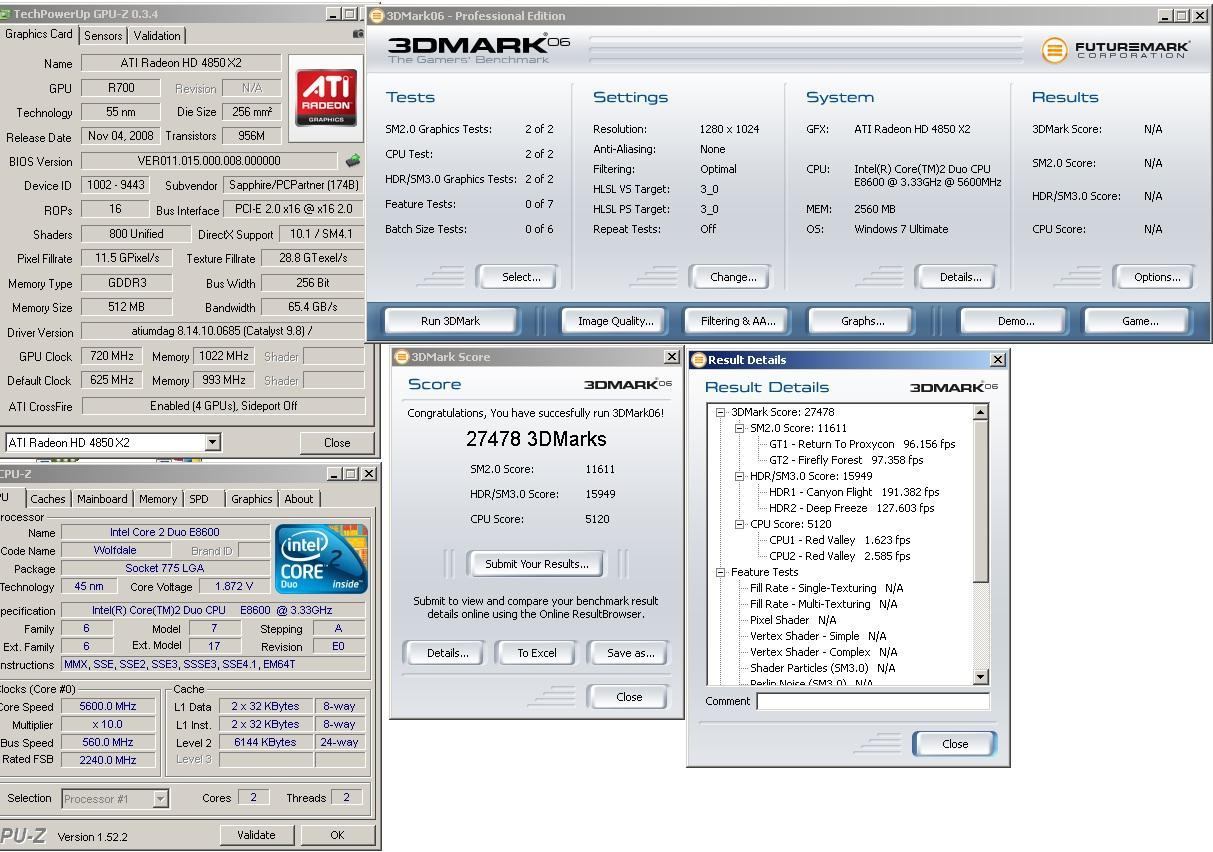Close Result Details using the title bar X
Viewport: 1213px width, 852px height.
[x=997, y=360]
